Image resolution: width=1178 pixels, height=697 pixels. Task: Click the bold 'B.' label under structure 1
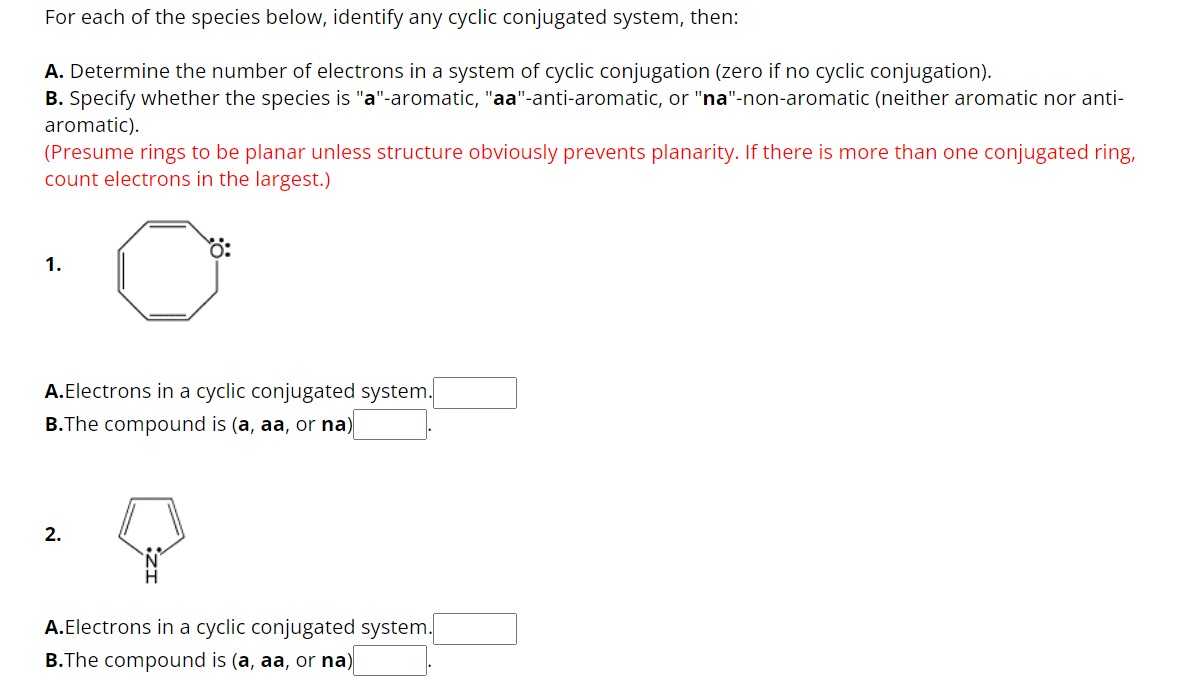54,424
